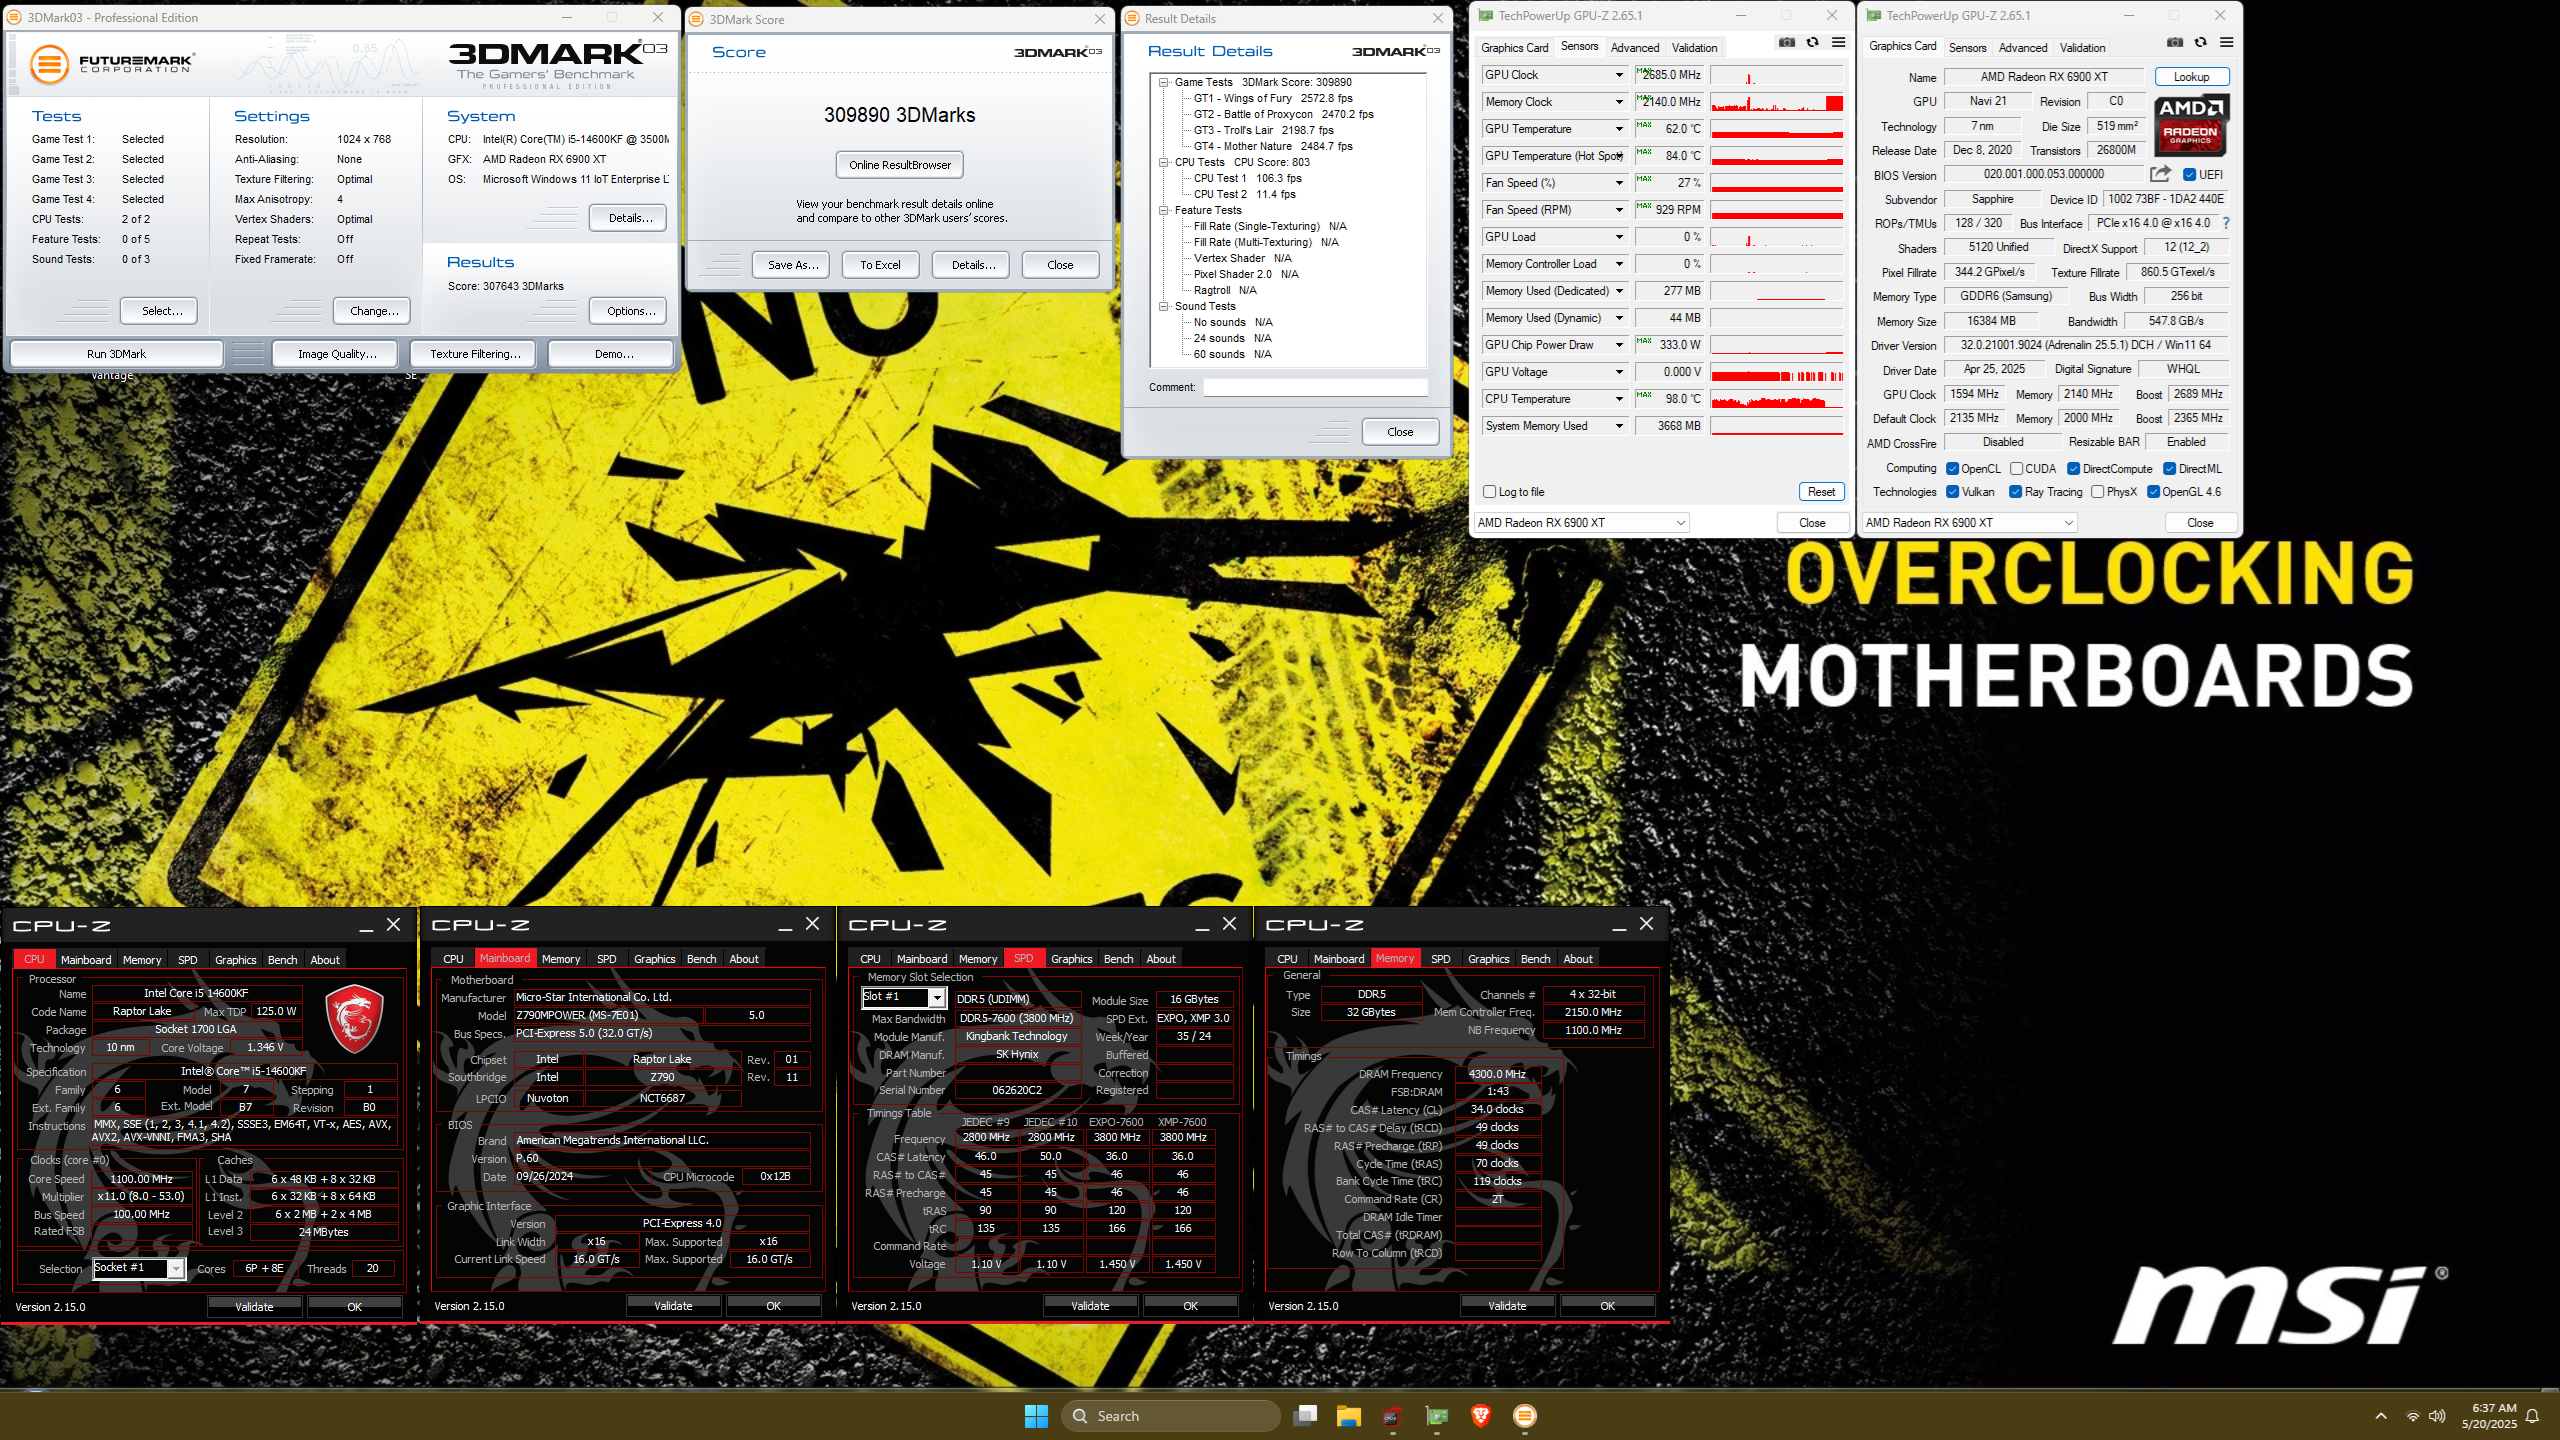Click Comment input field in Result Details

[1315, 388]
